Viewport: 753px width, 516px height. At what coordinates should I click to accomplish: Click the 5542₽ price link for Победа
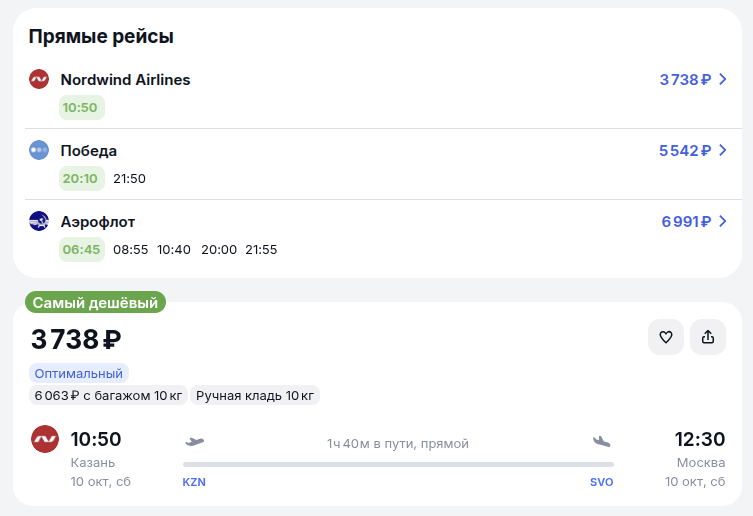tap(685, 151)
